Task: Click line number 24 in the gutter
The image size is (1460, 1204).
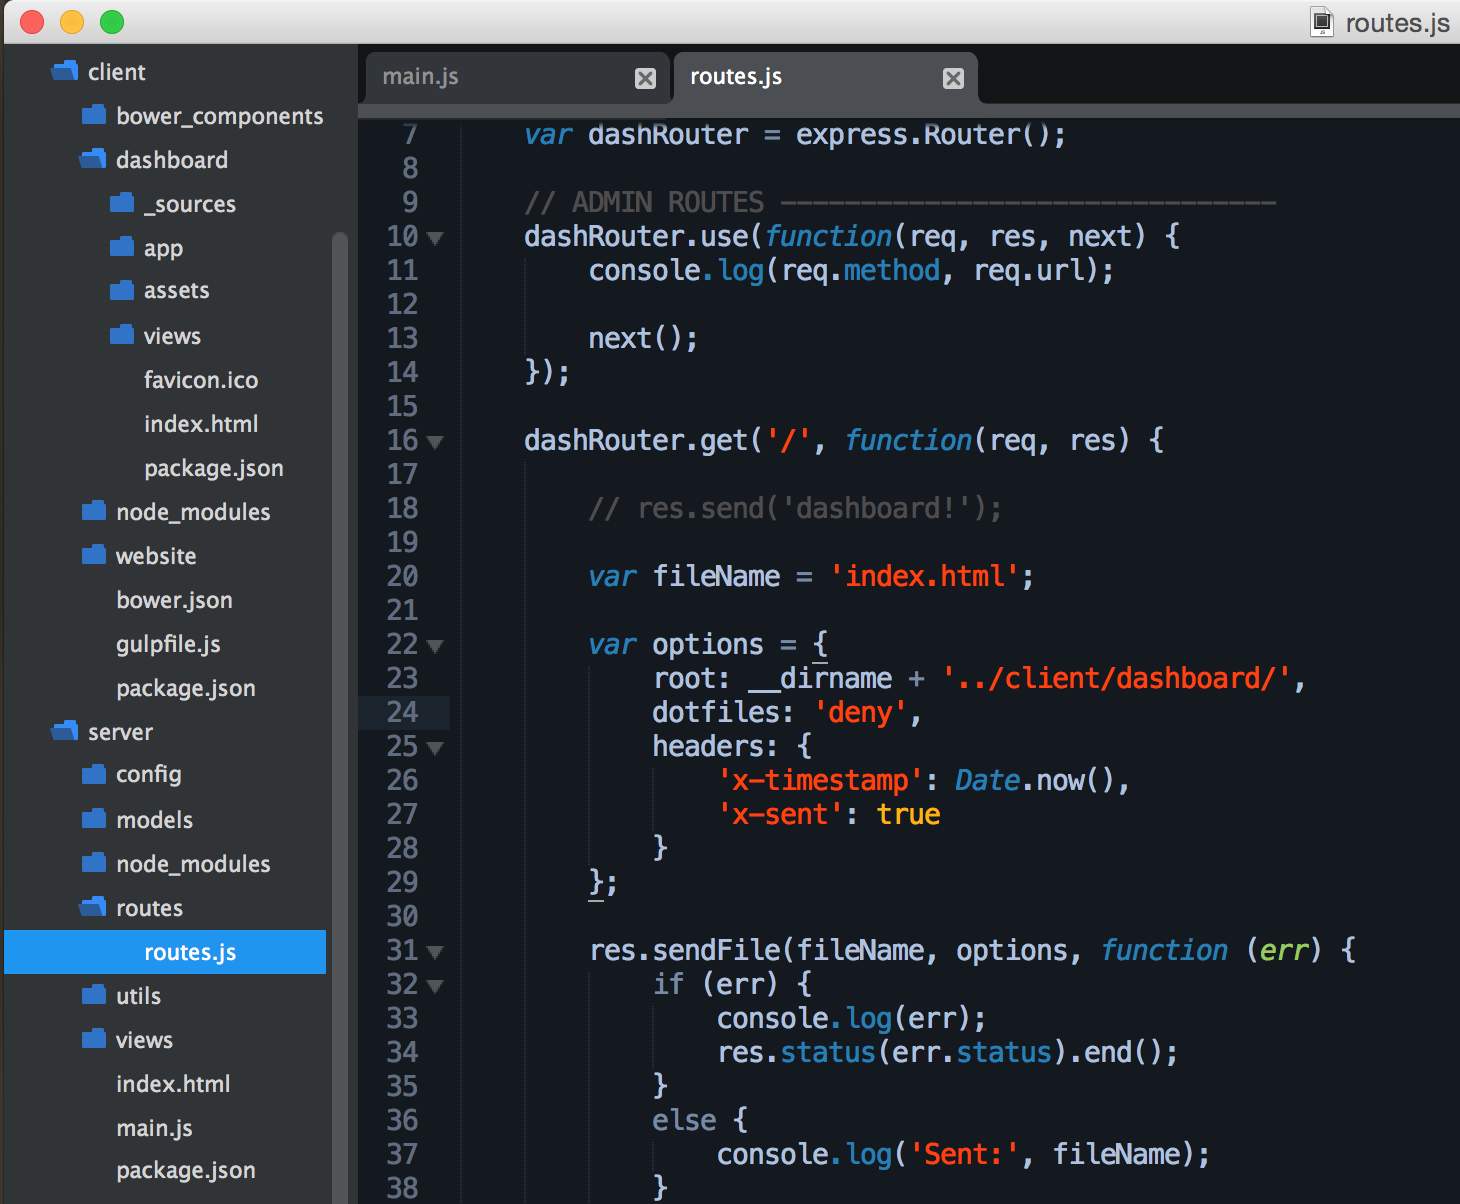Action: pos(402,712)
